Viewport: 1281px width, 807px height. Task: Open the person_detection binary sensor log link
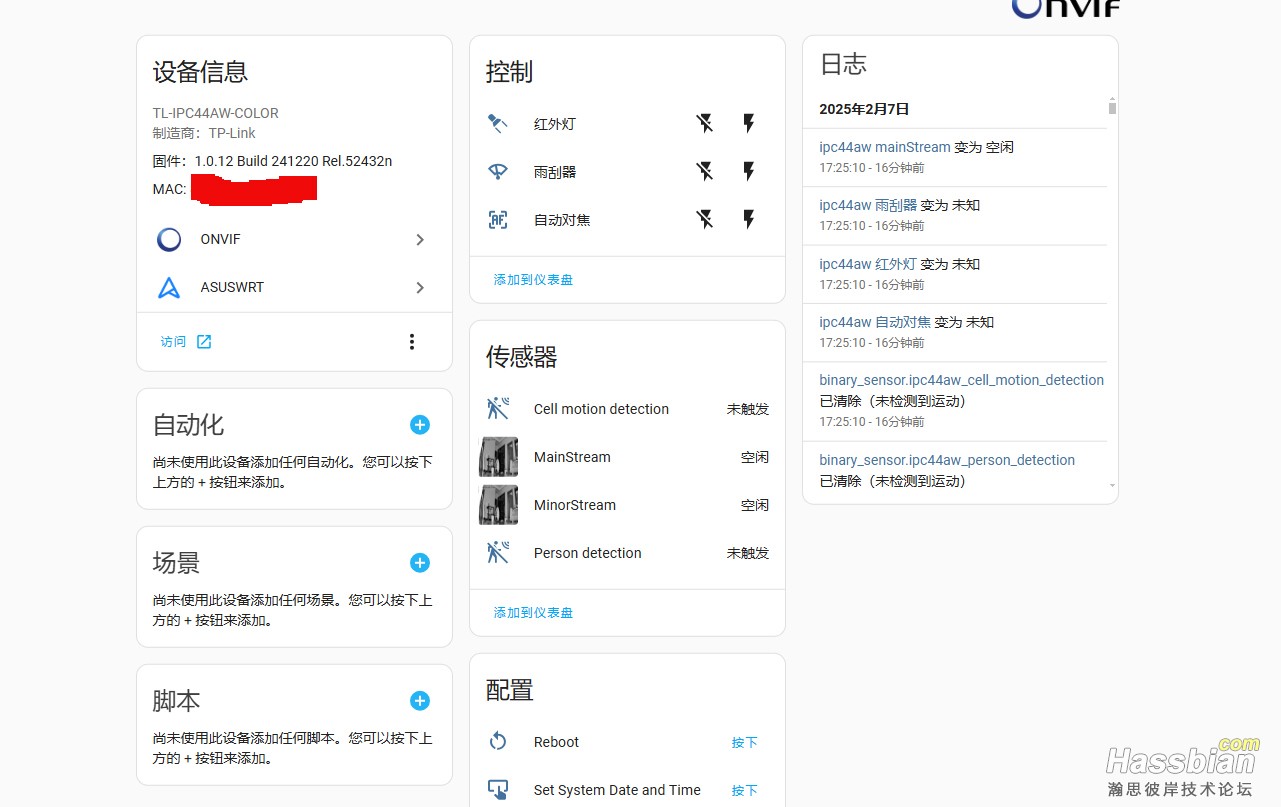[947, 460]
